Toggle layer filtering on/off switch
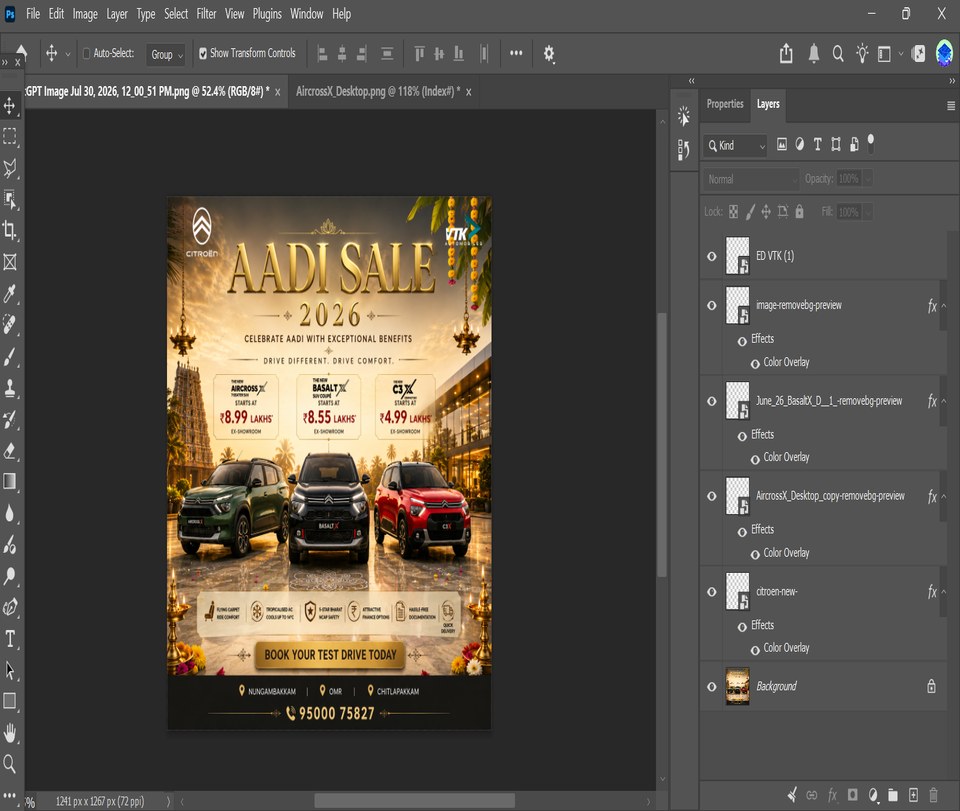This screenshot has width=960, height=811. point(870,143)
